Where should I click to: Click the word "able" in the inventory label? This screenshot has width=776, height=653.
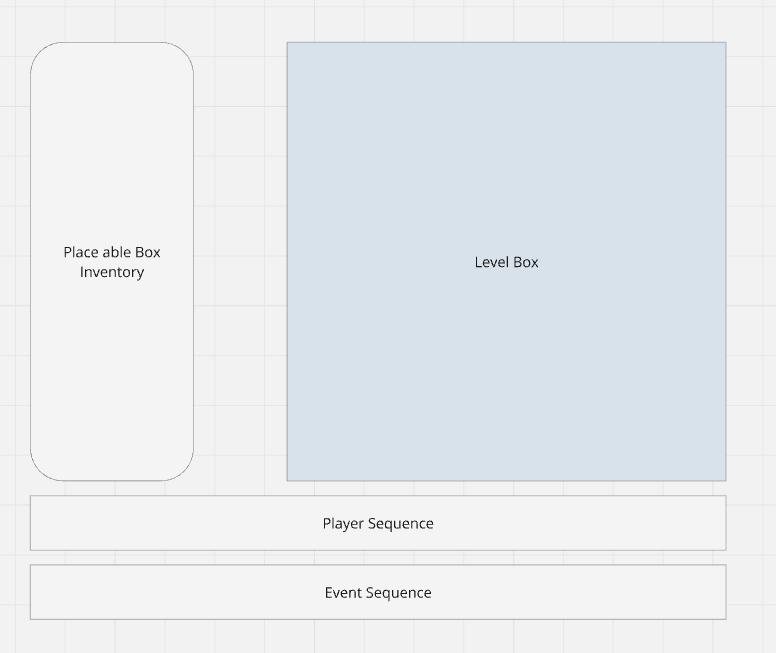[x=117, y=252]
